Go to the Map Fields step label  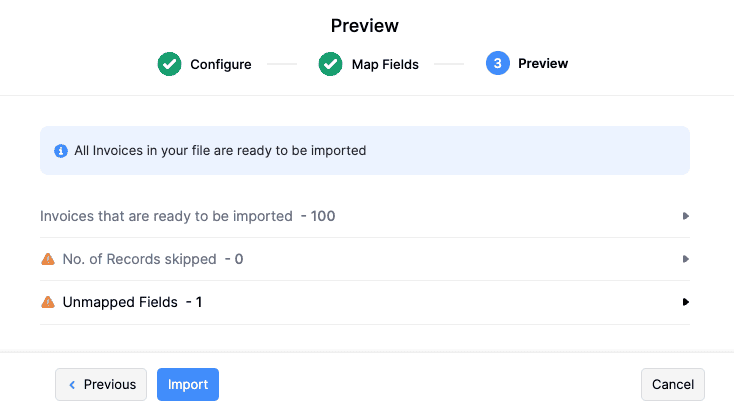385,64
